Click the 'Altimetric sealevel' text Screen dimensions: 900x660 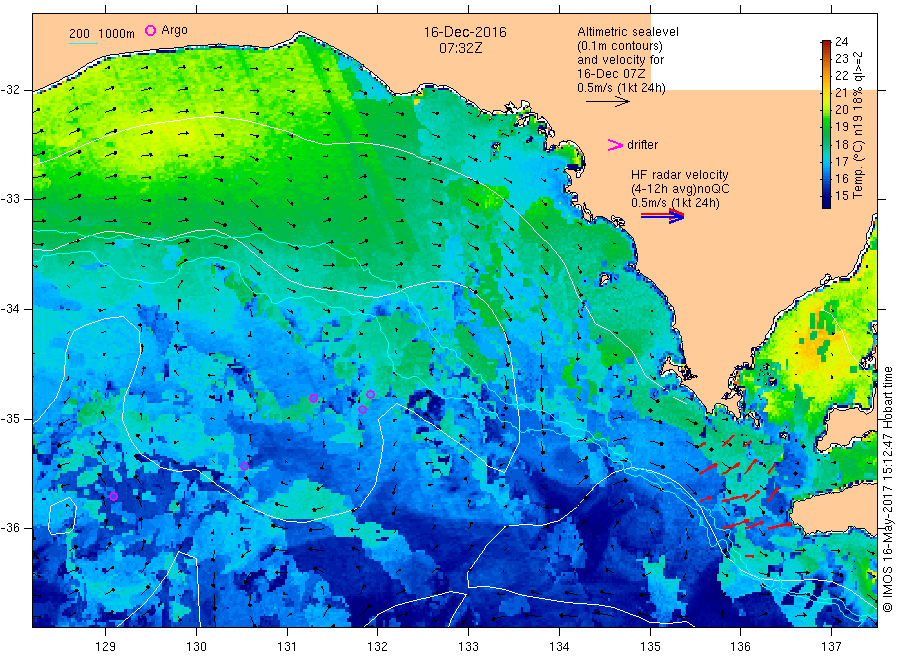tap(627, 32)
